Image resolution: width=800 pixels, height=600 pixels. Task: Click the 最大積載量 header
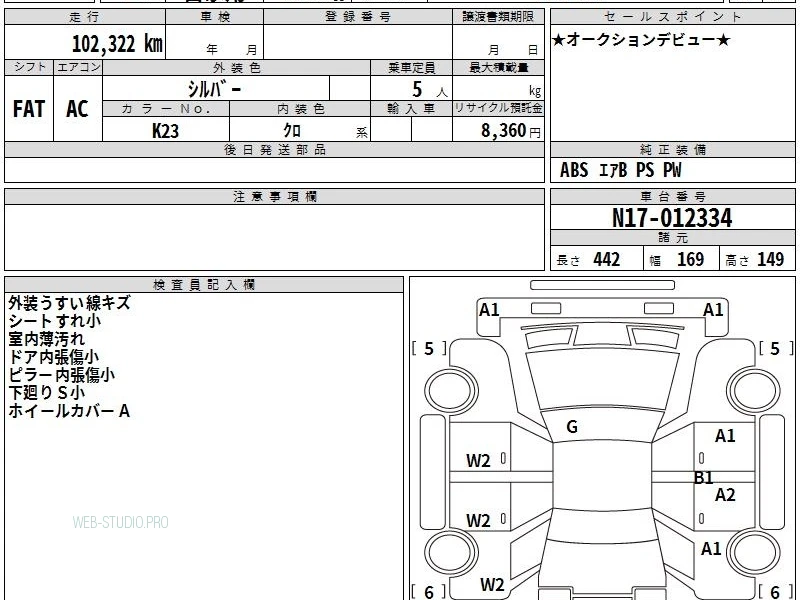(498, 67)
